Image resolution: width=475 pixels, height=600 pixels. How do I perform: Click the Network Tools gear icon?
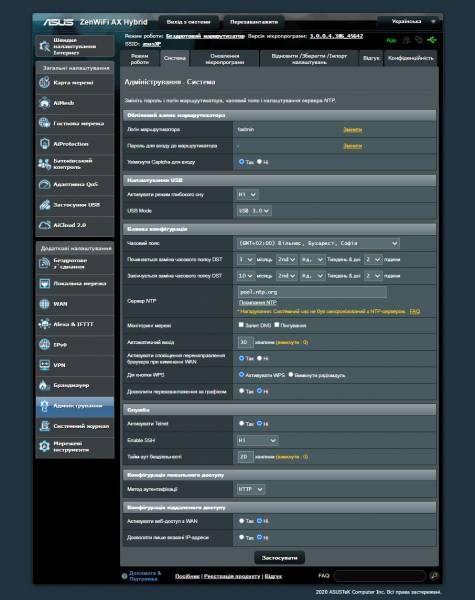[x=44, y=446]
